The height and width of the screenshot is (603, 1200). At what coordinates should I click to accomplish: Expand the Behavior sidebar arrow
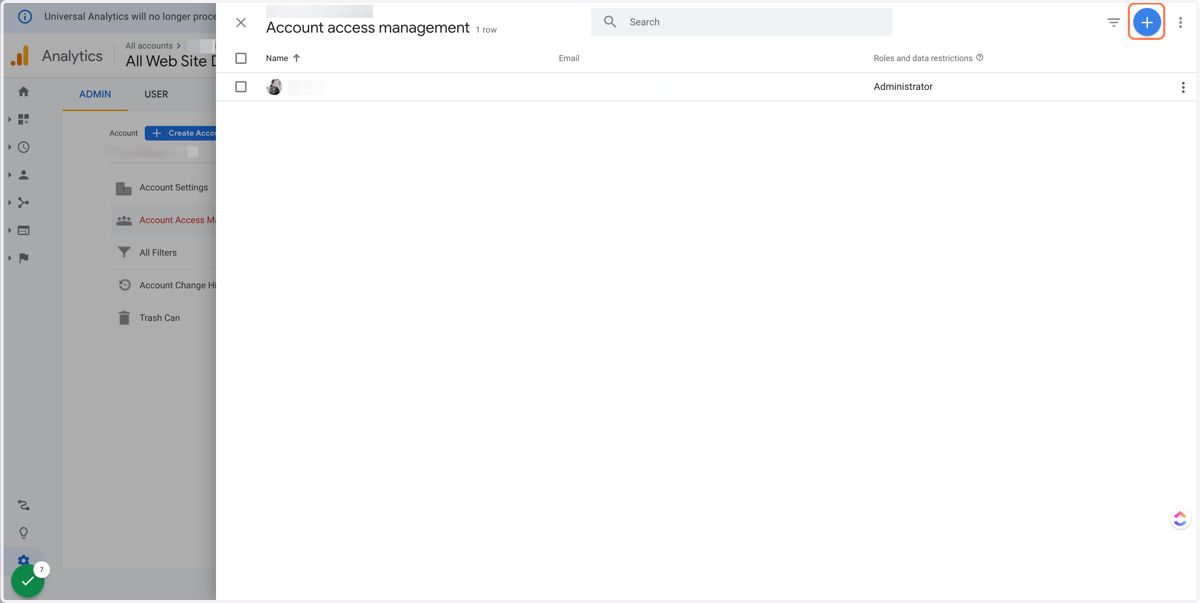coord(10,230)
